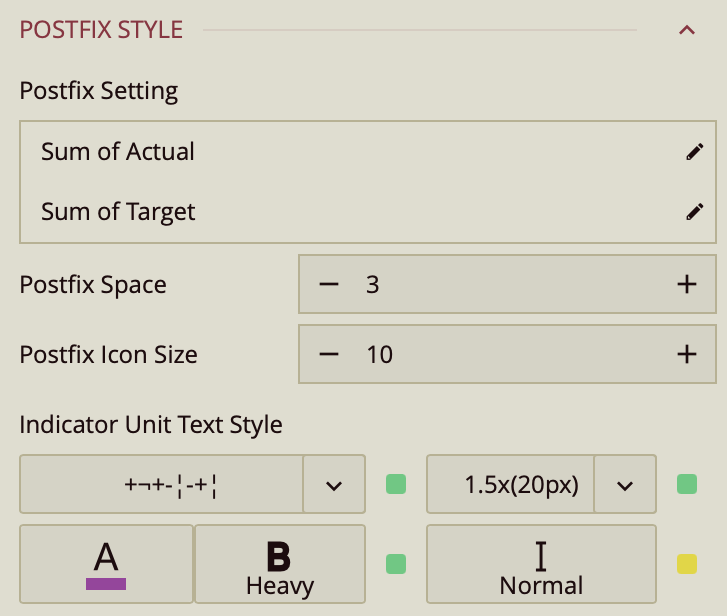Click the Heavy font weight button

(x=279, y=564)
